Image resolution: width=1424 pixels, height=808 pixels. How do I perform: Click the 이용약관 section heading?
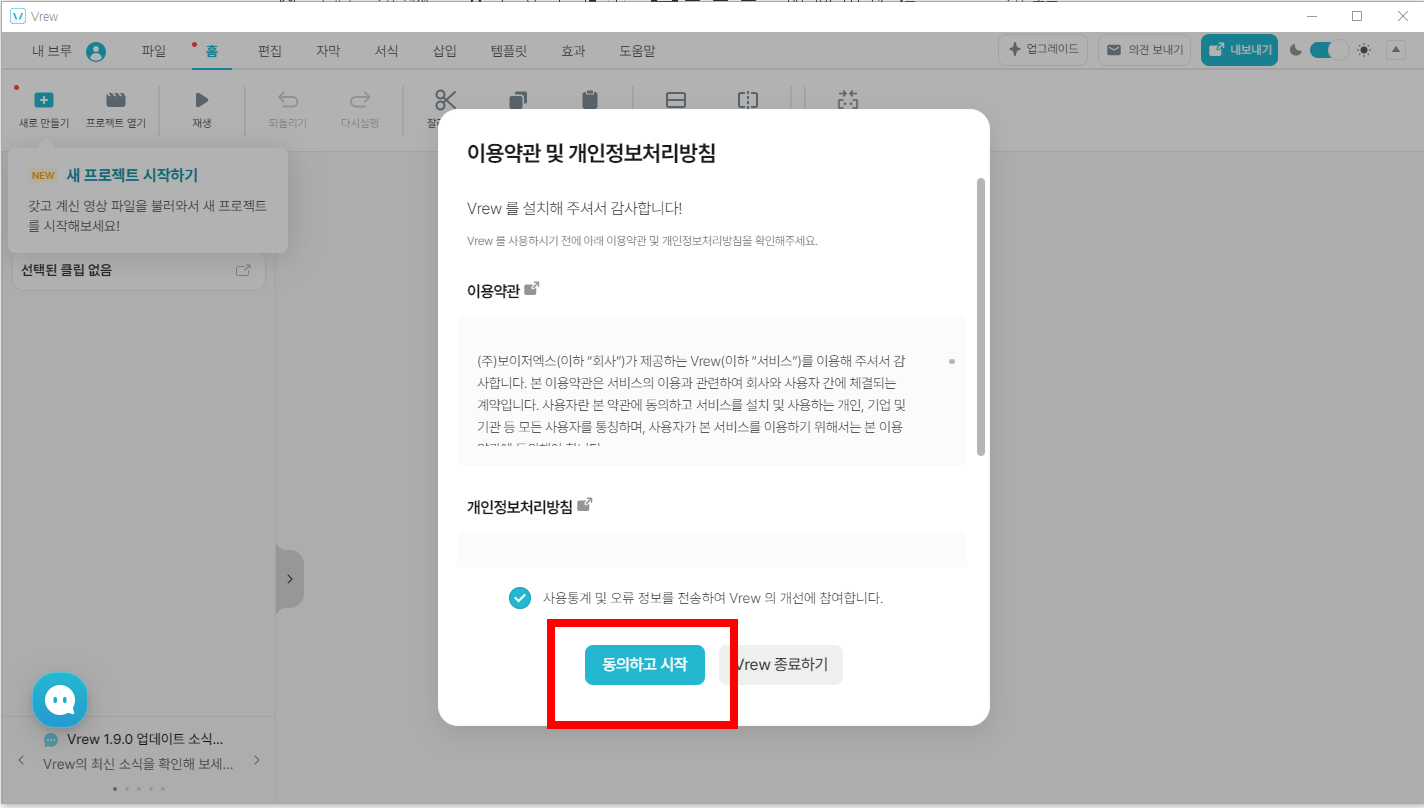tap(493, 290)
